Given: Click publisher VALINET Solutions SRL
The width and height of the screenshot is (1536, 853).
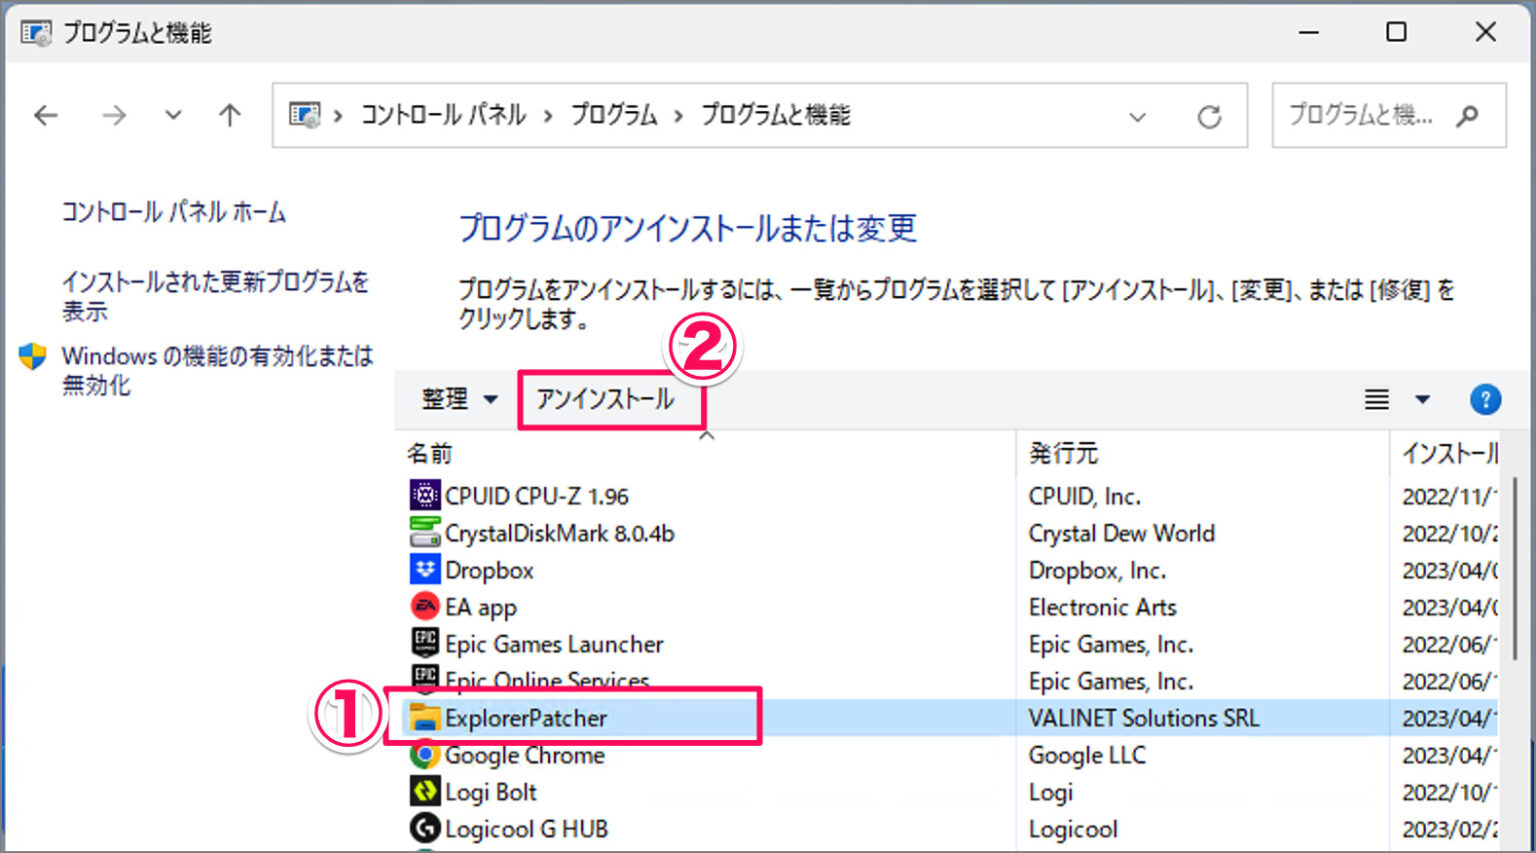Looking at the screenshot, I should pyautogui.click(x=1144, y=718).
